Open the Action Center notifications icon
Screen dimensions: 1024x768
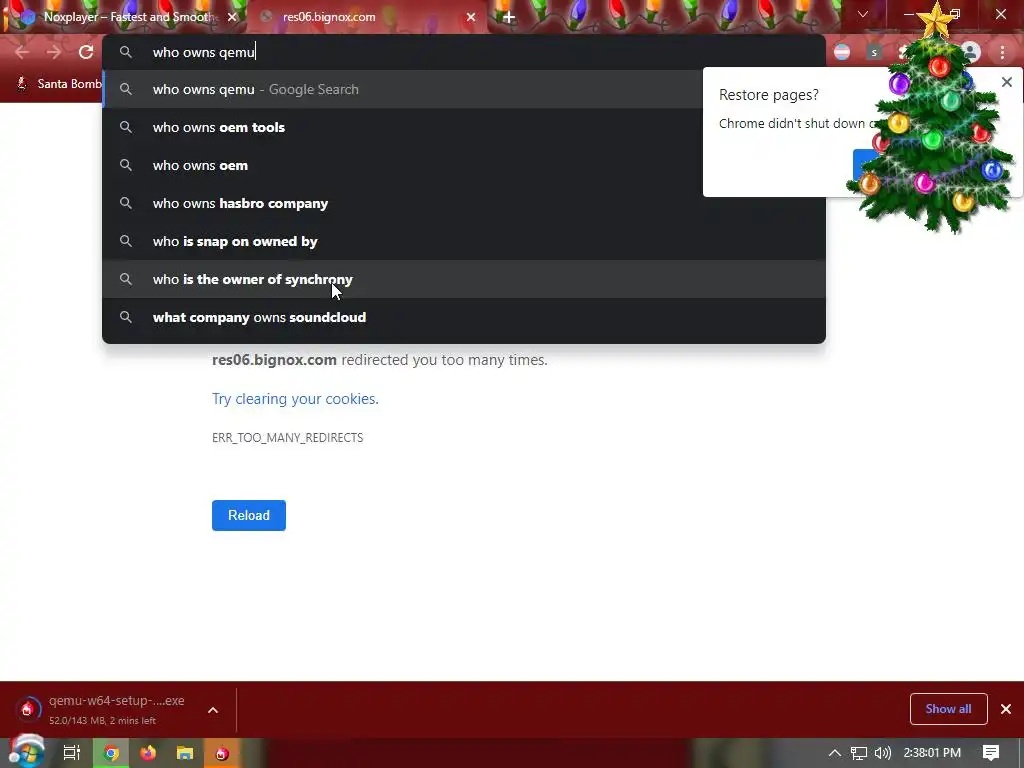[991, 753]
